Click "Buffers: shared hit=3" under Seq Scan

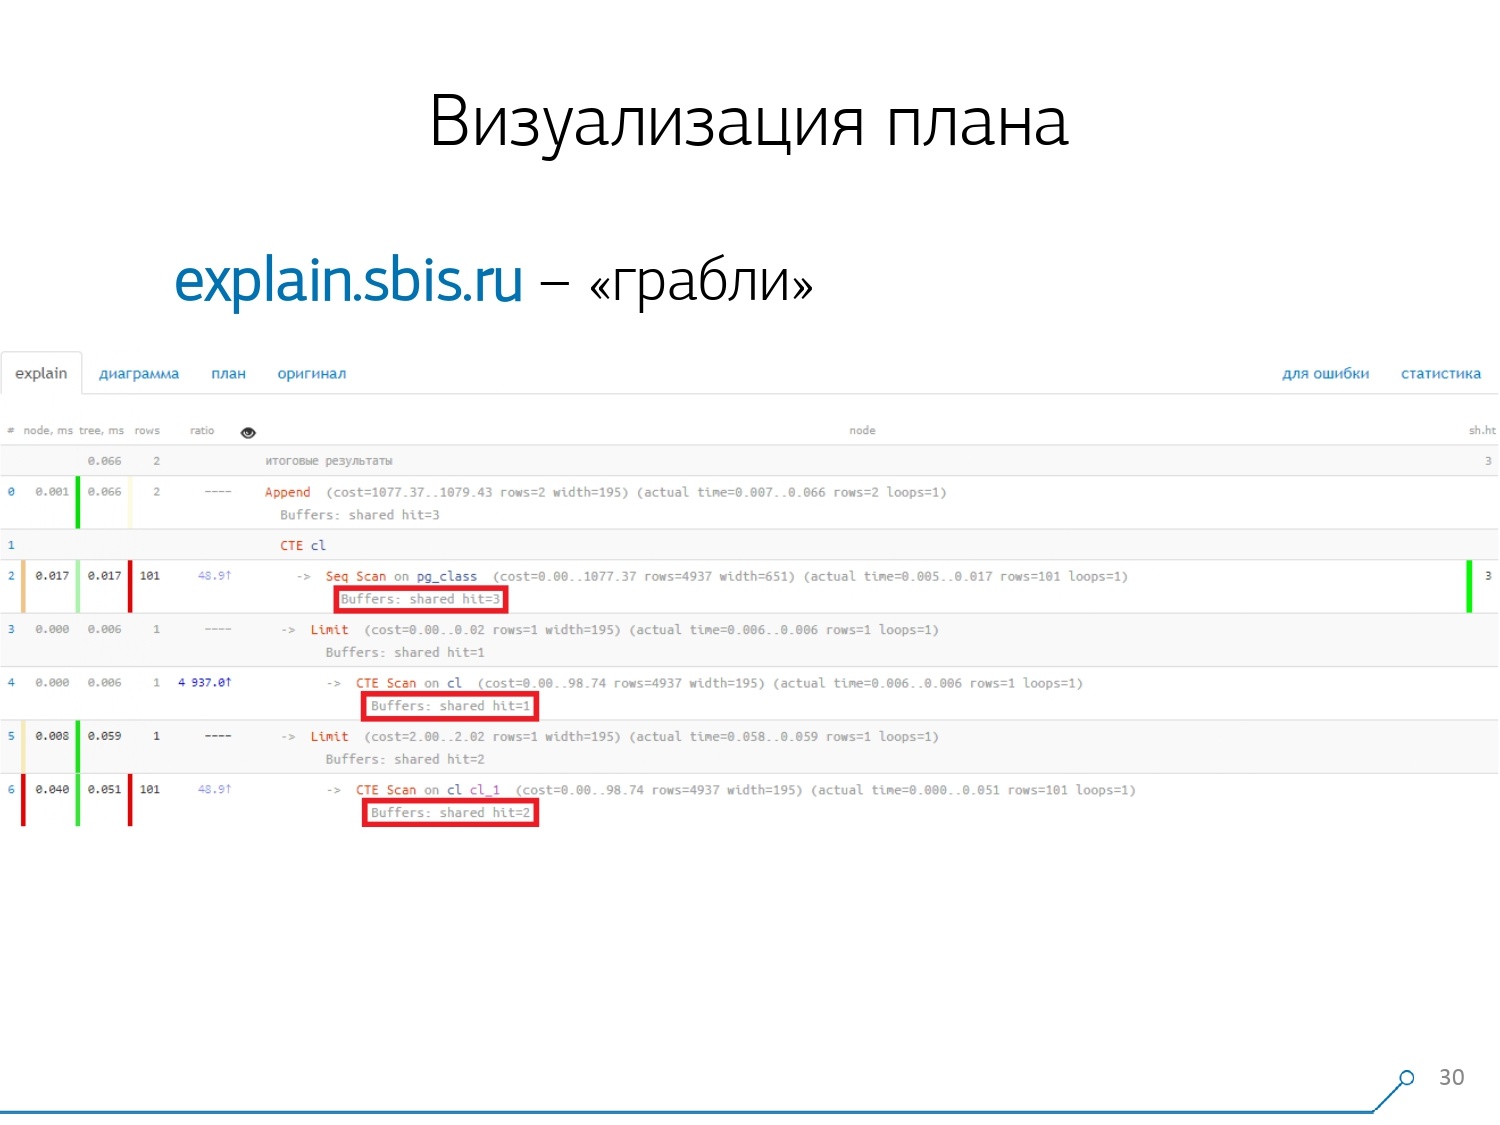(x=420, y=599)
